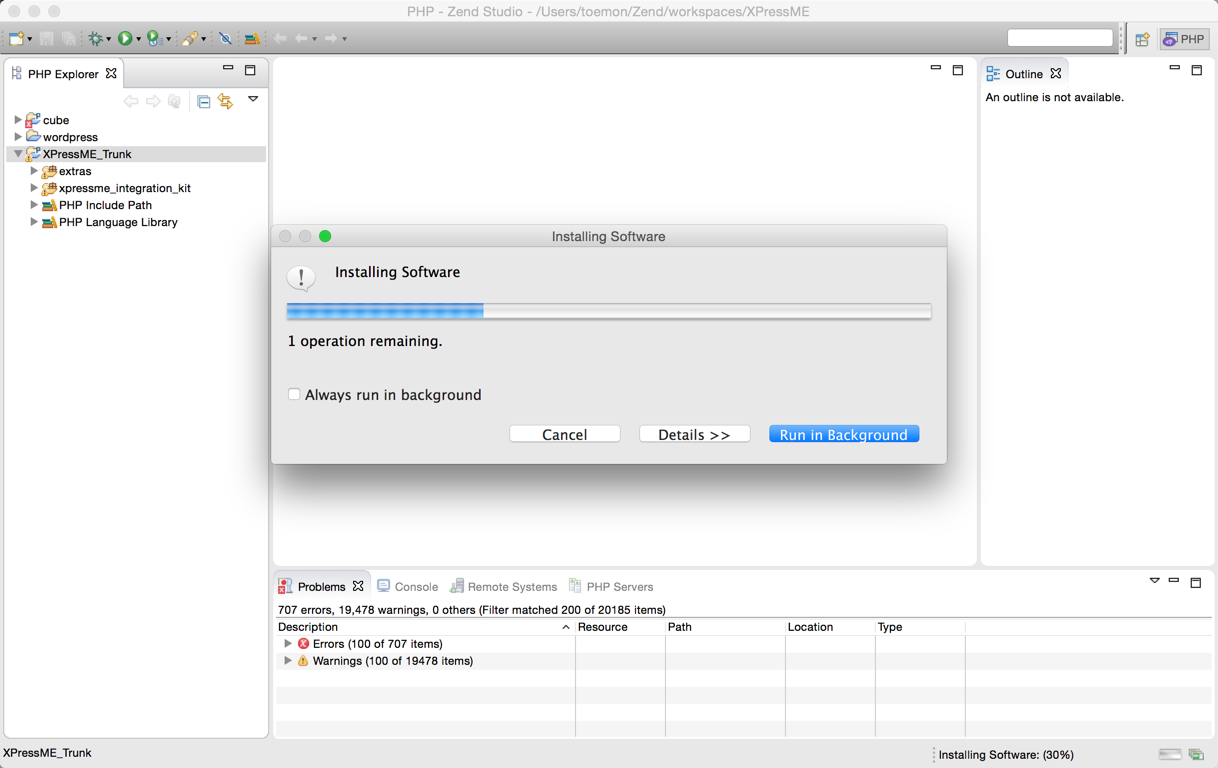Select the Problems tab
Screen dimensions: 1218x768
pyautogui.click(x=320, y=586)
